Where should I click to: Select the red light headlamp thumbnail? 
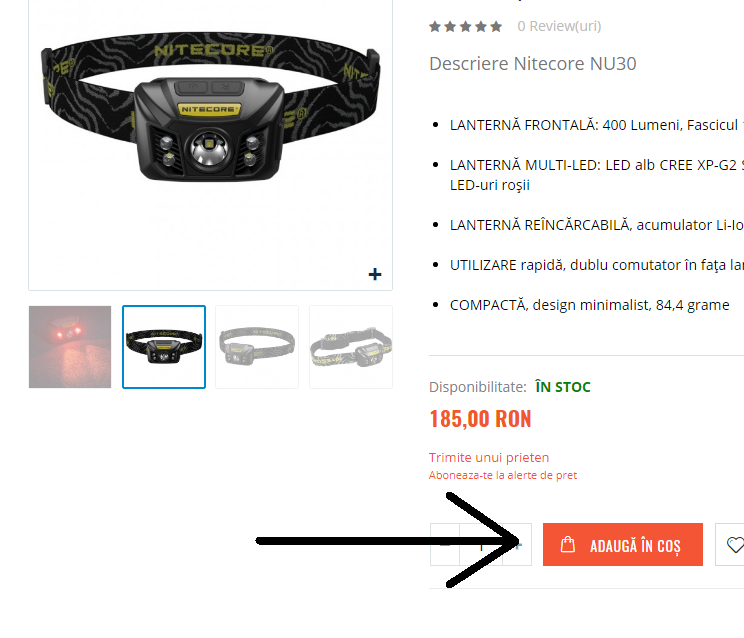point(70,347)
